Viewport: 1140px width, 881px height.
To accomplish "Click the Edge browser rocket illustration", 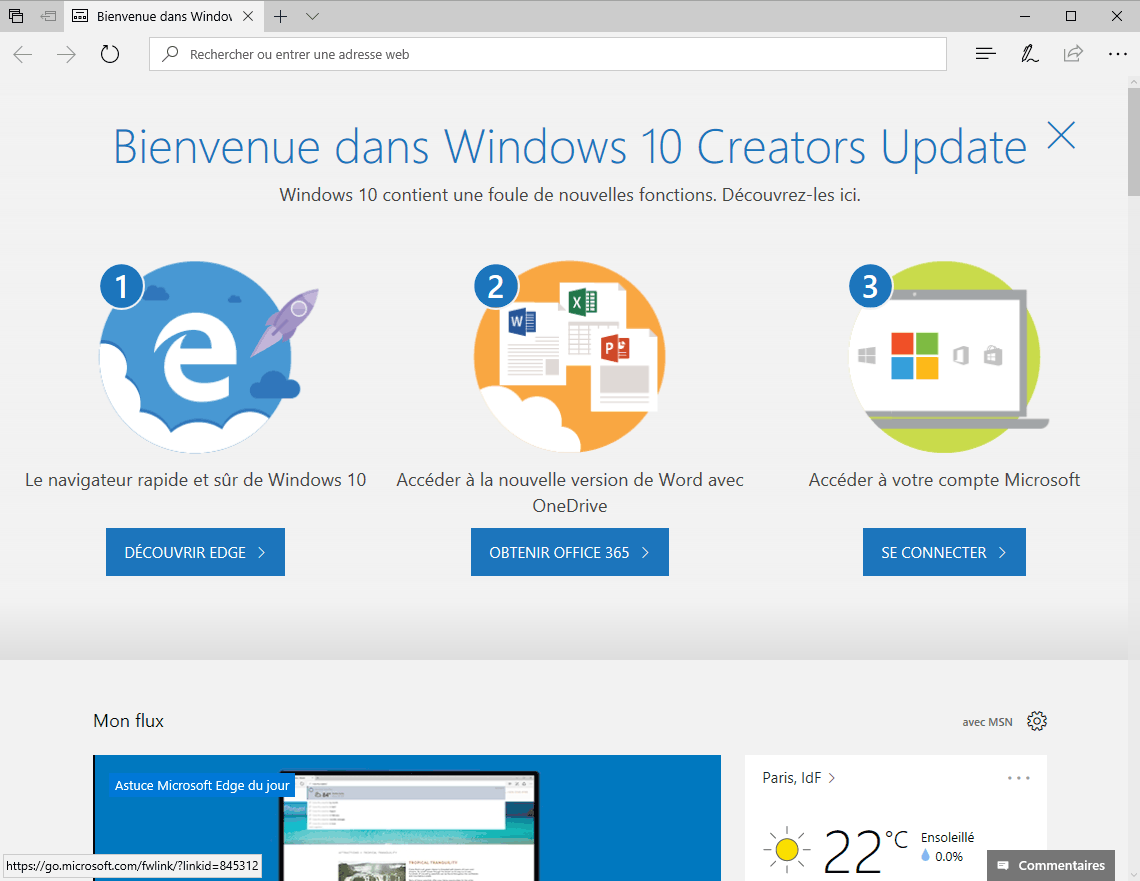I will 209,356.
